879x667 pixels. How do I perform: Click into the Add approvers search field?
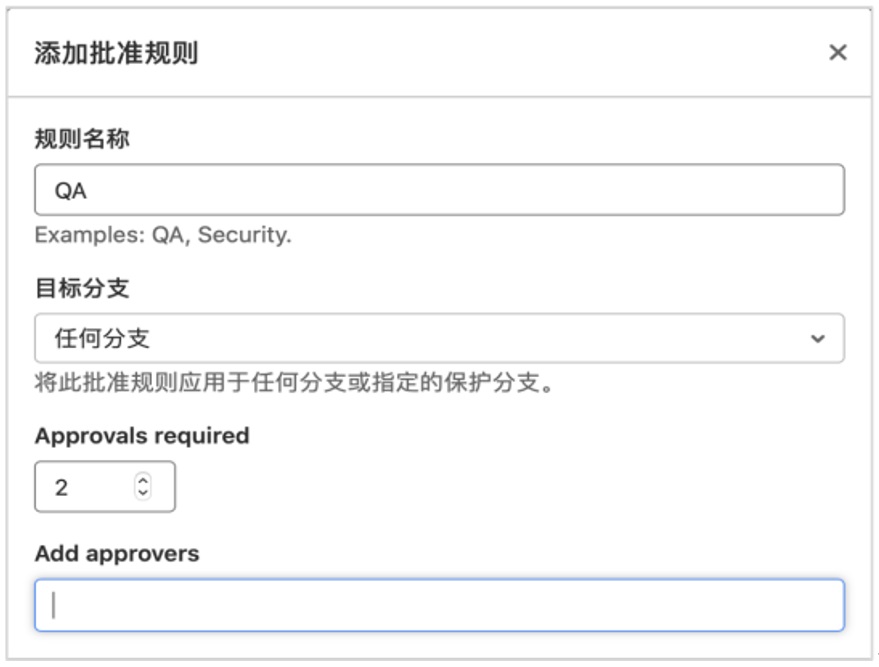[440, 605]
